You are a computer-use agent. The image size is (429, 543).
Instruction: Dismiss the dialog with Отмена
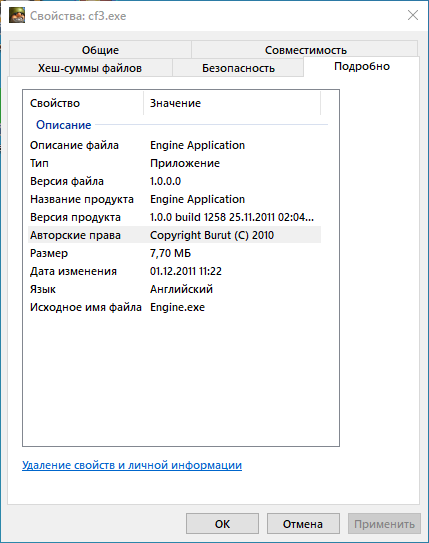(x=303, y=524)
